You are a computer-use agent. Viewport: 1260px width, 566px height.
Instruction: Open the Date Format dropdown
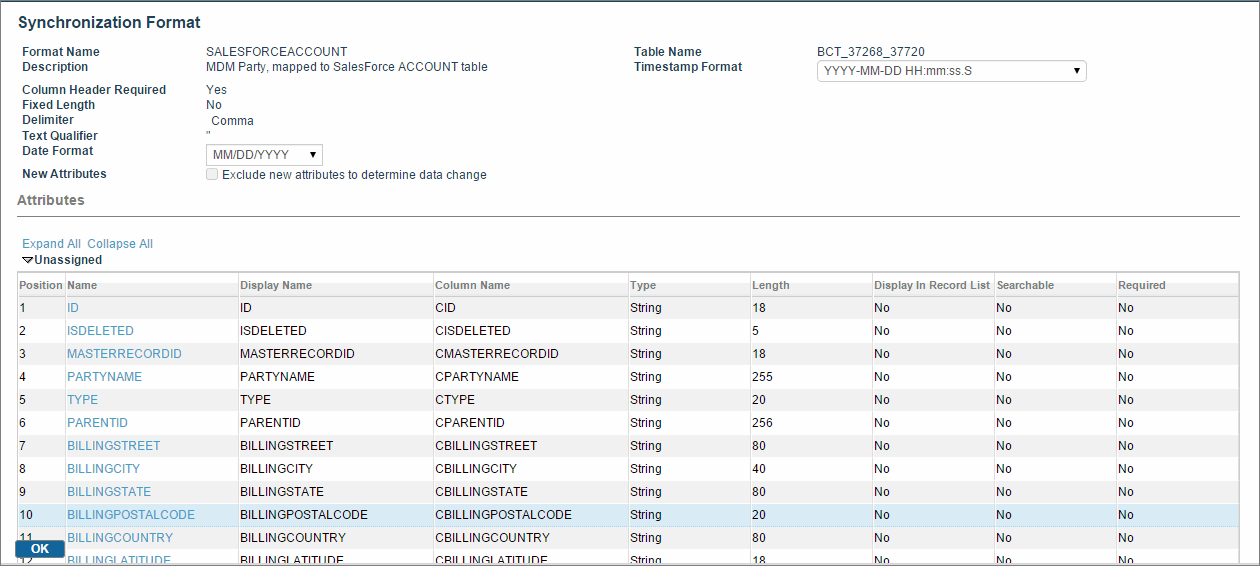pos(264,155)
